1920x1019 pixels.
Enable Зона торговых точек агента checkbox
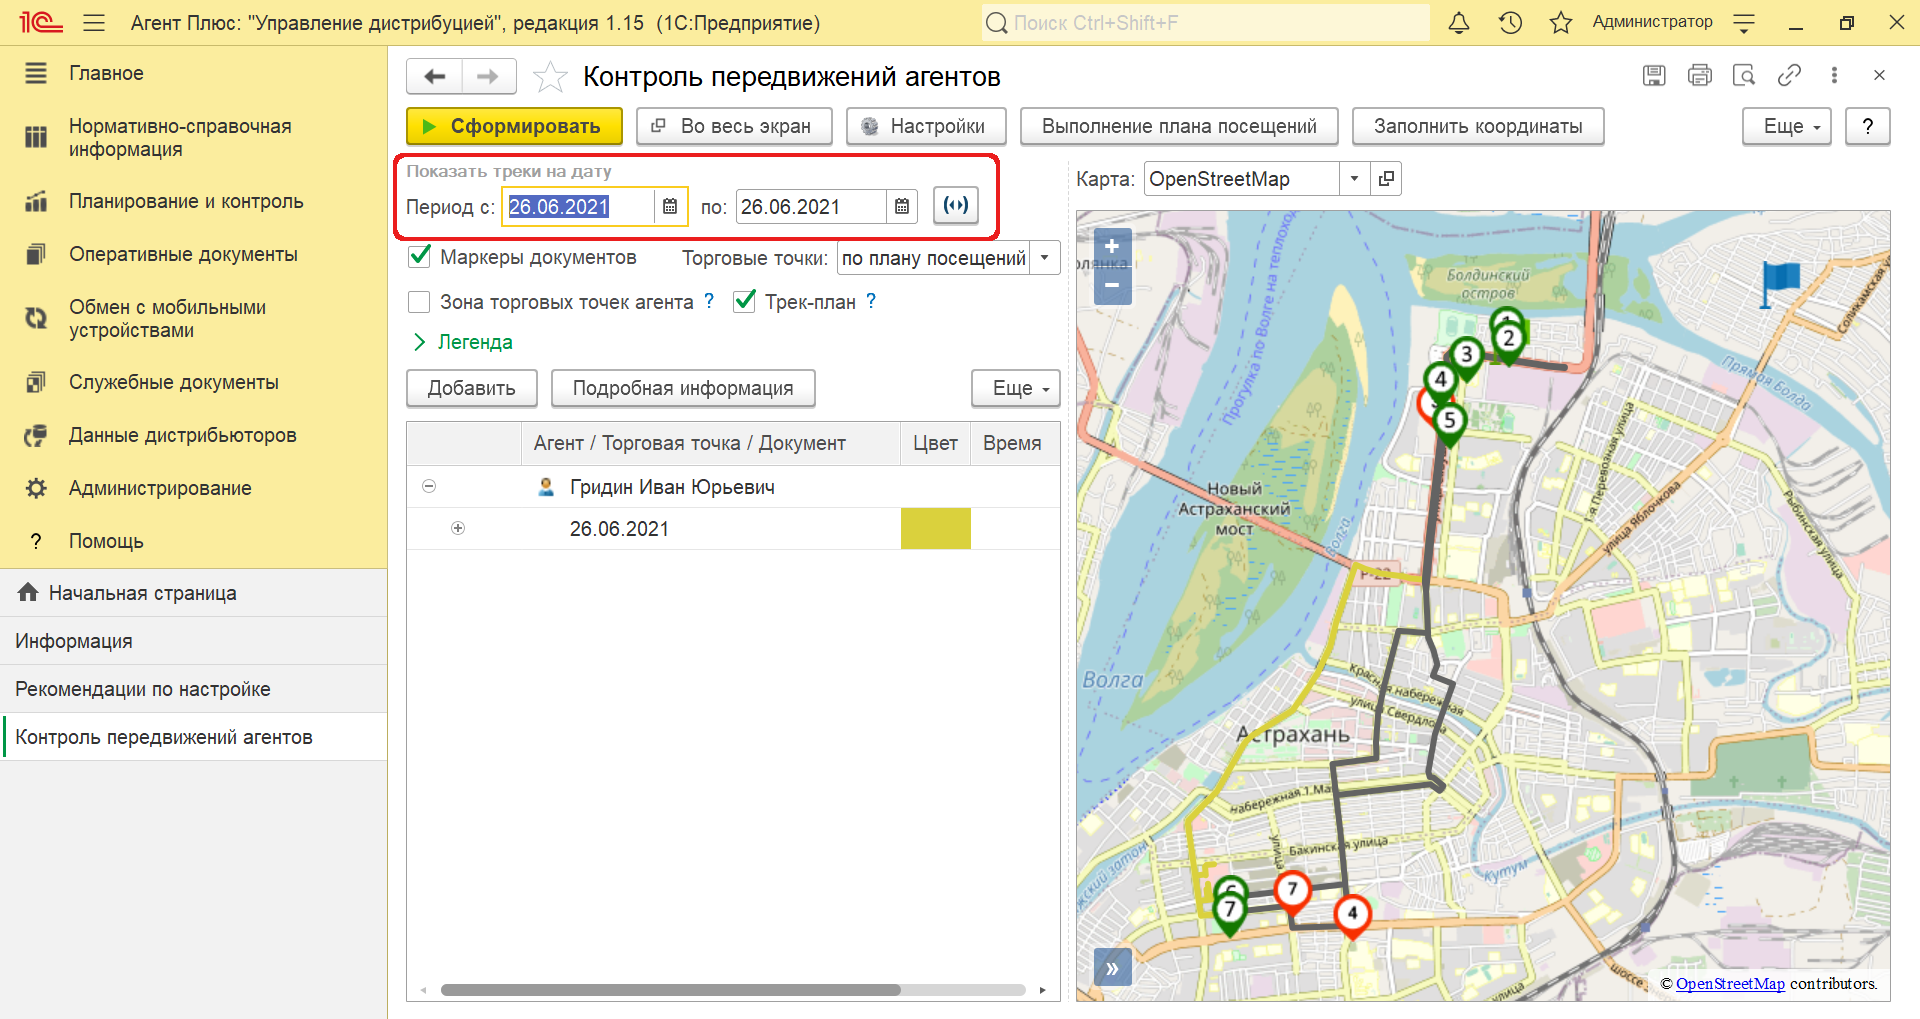[x=419, y=302]
